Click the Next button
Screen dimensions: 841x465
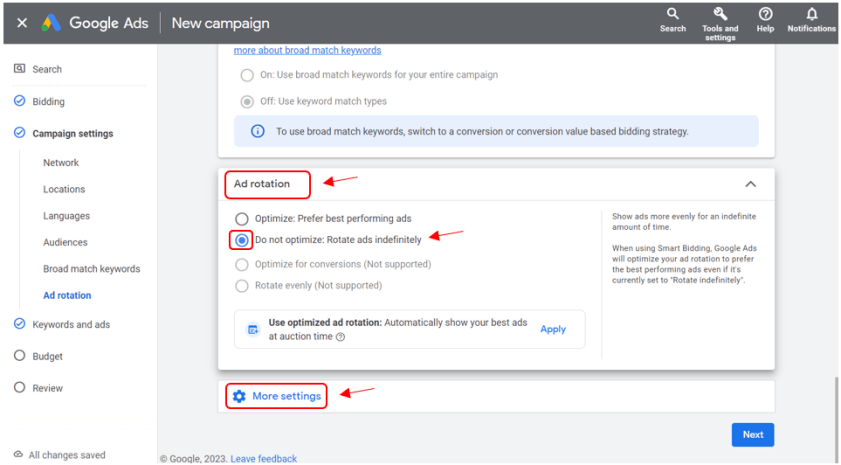click(x=753, y=435)
